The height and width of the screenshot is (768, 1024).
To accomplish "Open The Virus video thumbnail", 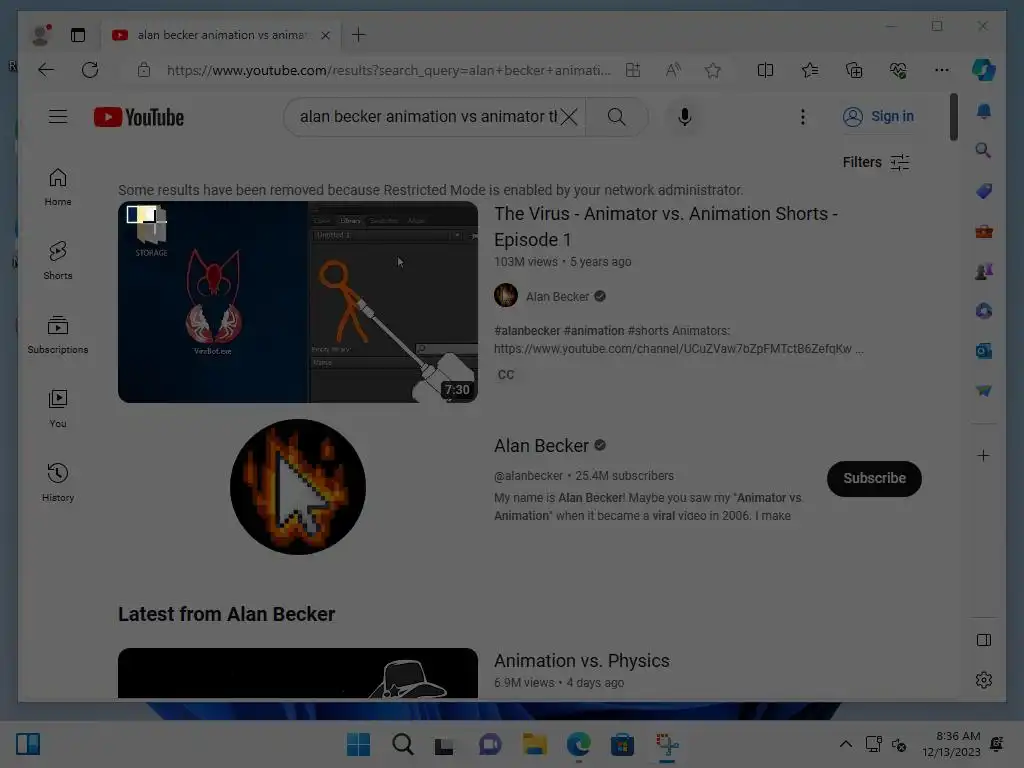I will (x=298, y=302).
